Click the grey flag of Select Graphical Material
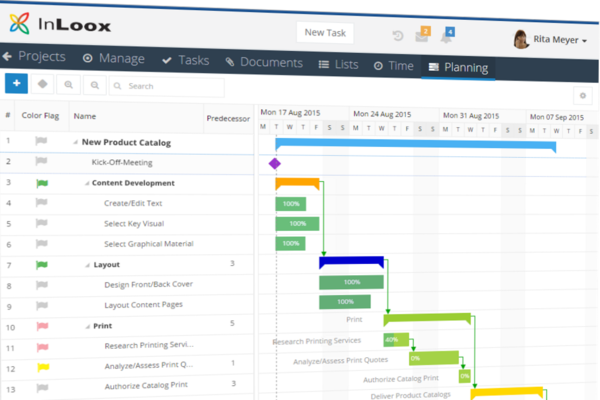This screenshot has height=400, width=600. point(41,243)
